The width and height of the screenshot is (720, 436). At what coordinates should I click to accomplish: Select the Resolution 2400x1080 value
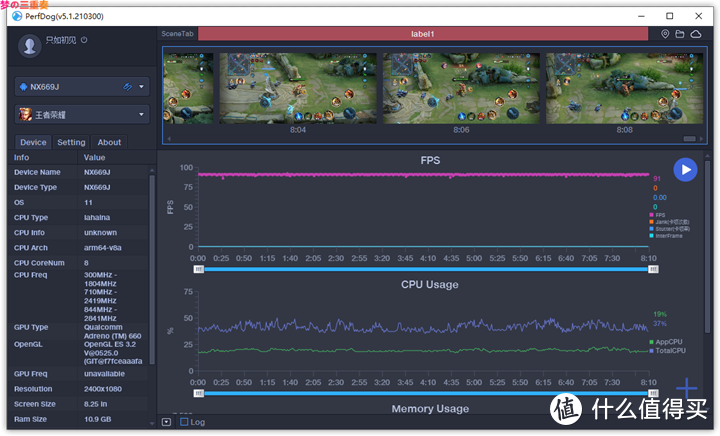tap(102, 389)
